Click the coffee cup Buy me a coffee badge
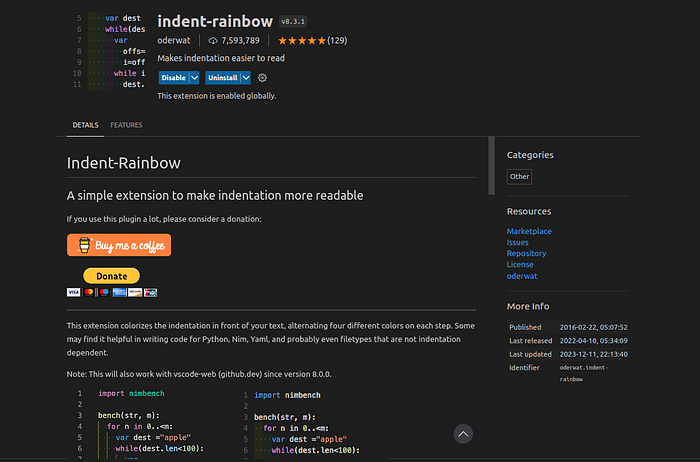 (119, 245)
